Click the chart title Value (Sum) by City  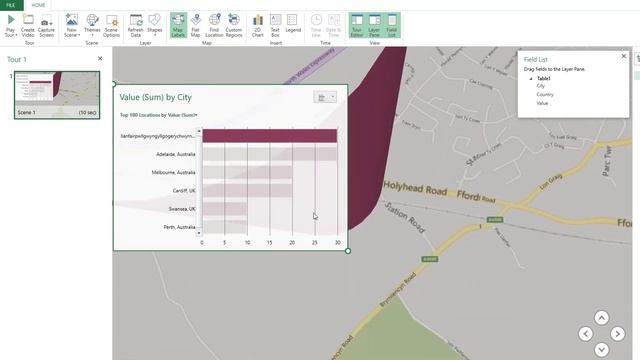click(x=156, y=97)
